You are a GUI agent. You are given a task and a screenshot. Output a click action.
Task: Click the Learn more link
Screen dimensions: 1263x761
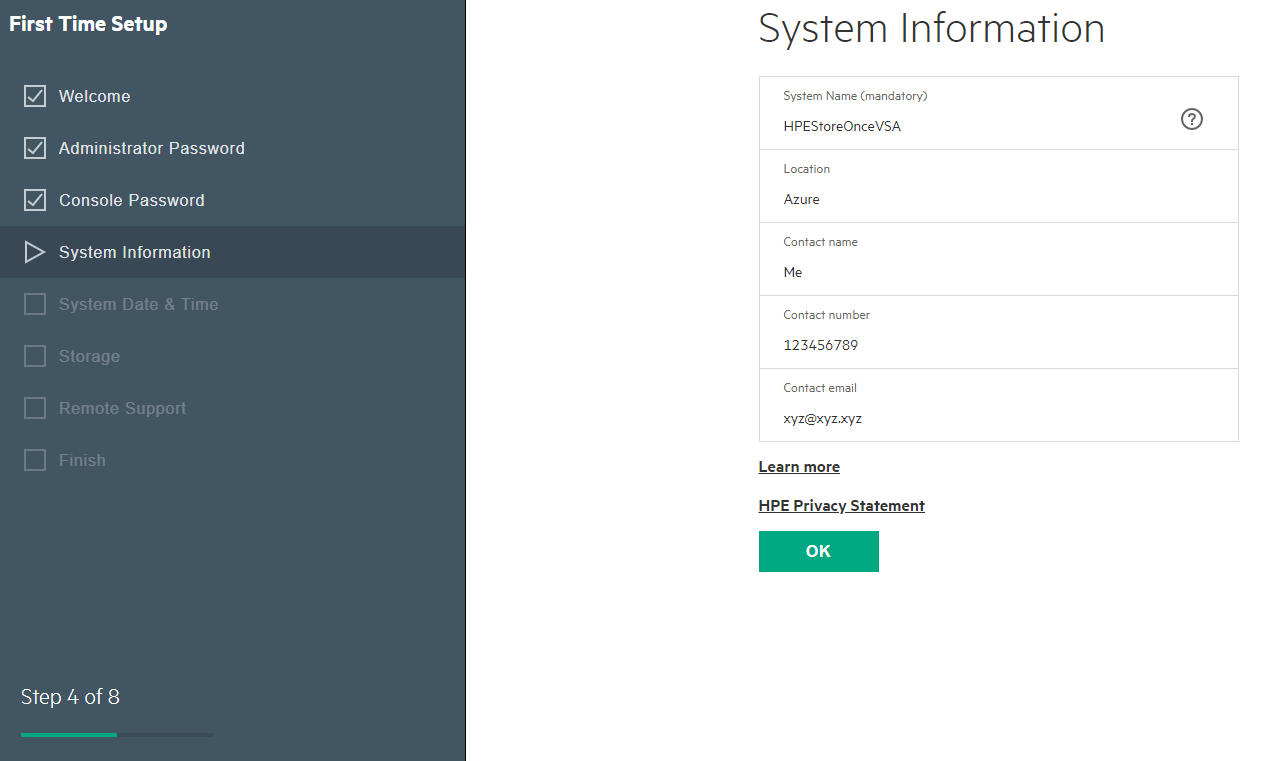coord(798,466)
